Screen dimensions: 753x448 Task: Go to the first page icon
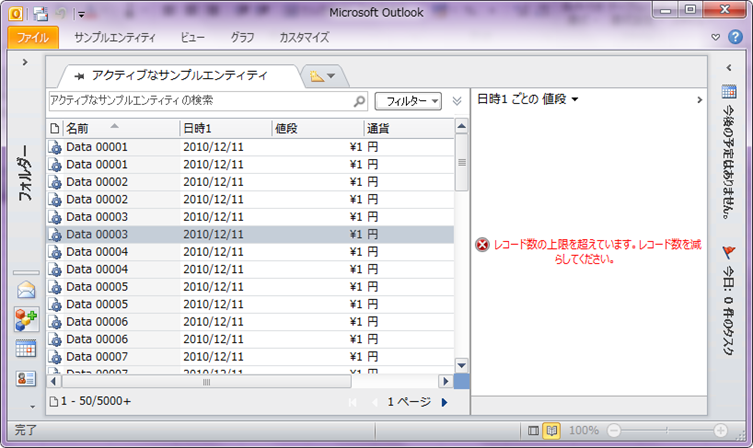(352, 402)
